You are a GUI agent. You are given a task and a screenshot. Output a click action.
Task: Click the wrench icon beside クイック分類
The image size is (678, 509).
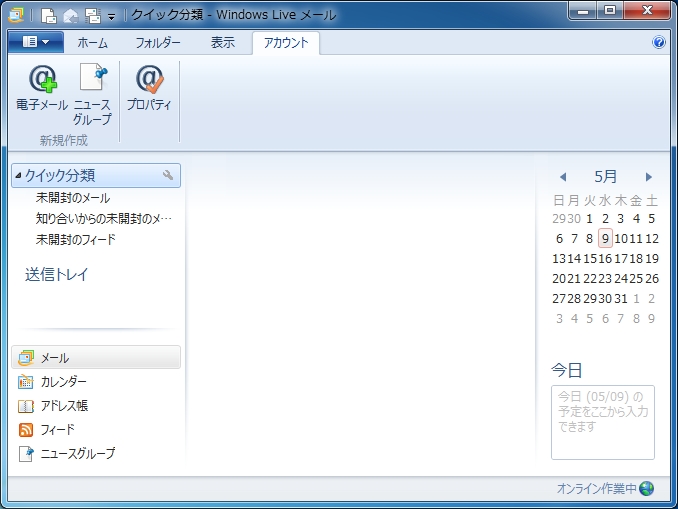point(168,175)
